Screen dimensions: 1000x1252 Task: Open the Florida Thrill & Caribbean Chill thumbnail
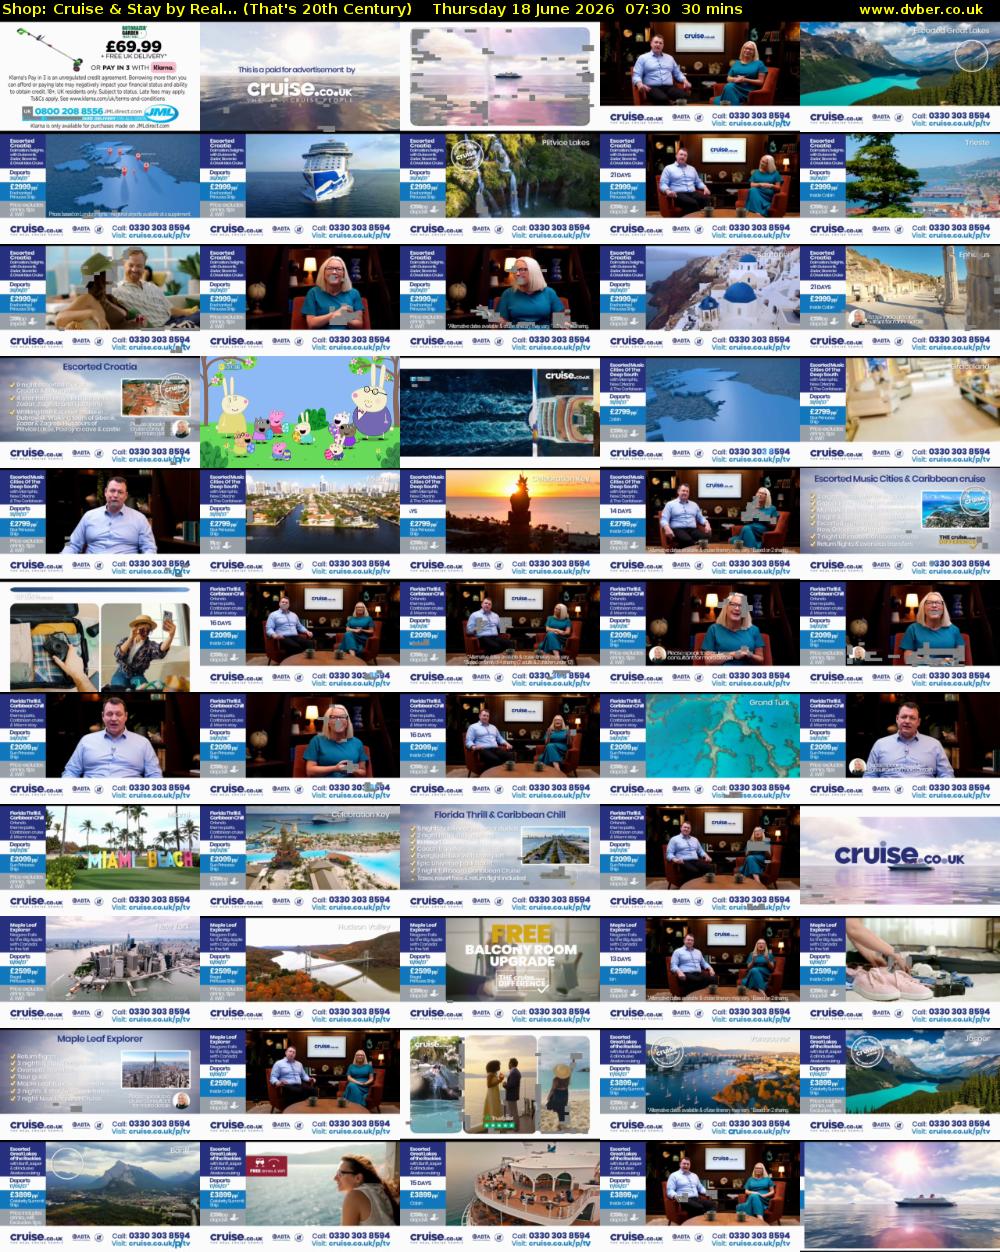[x=500, y=860]
